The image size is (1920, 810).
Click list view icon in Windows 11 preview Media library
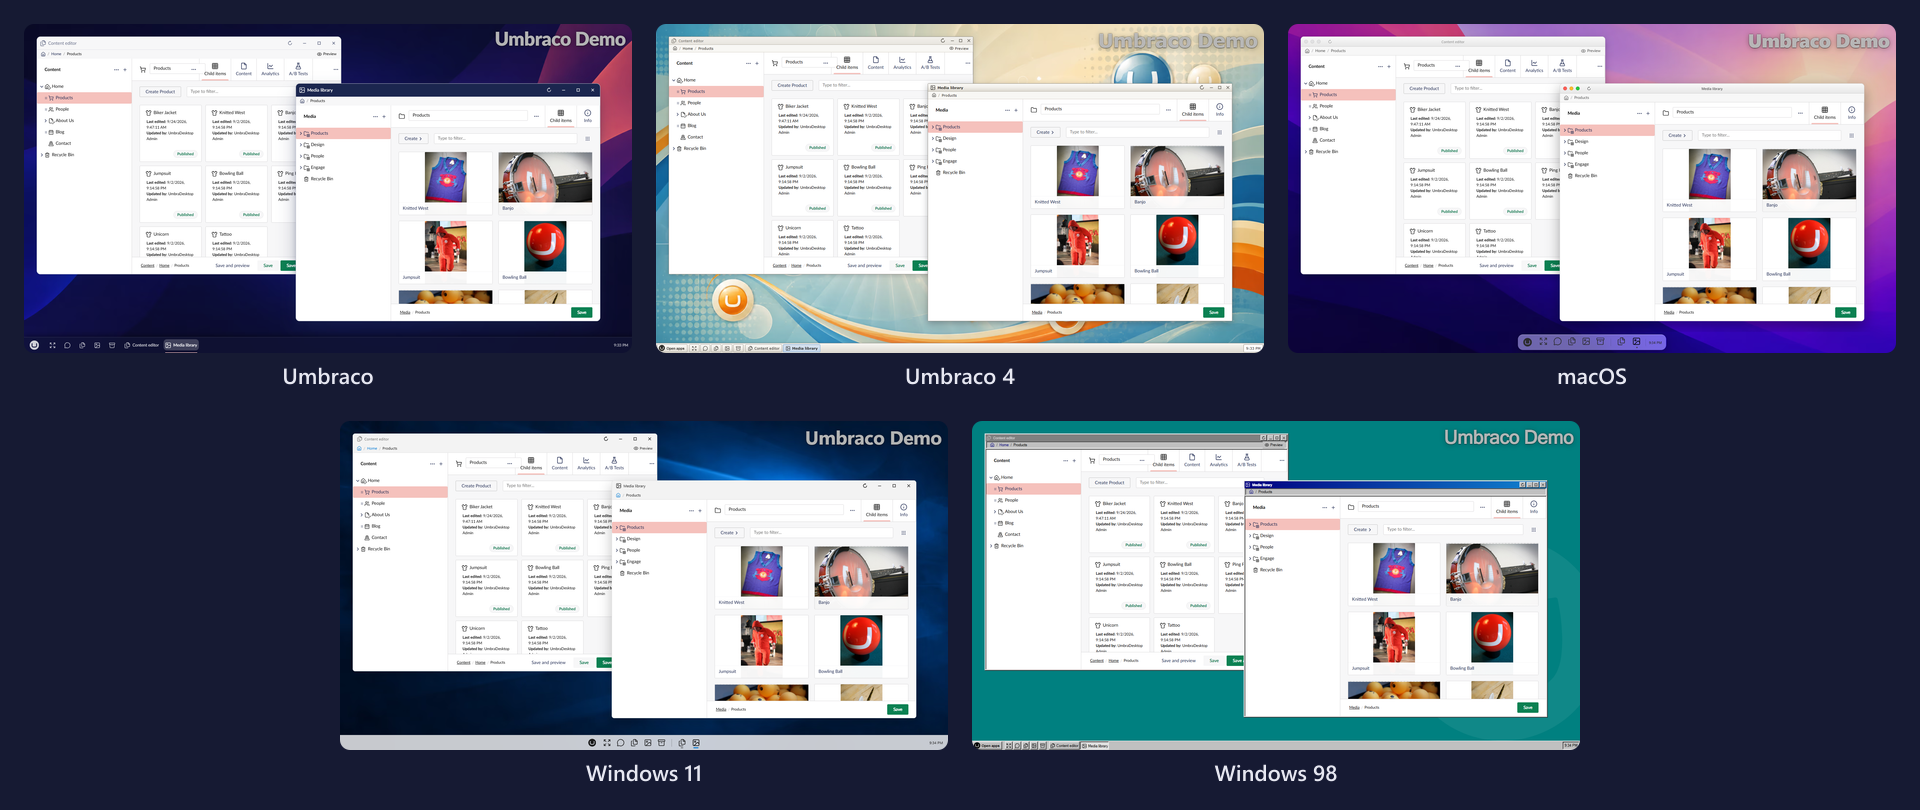point(903,533)
